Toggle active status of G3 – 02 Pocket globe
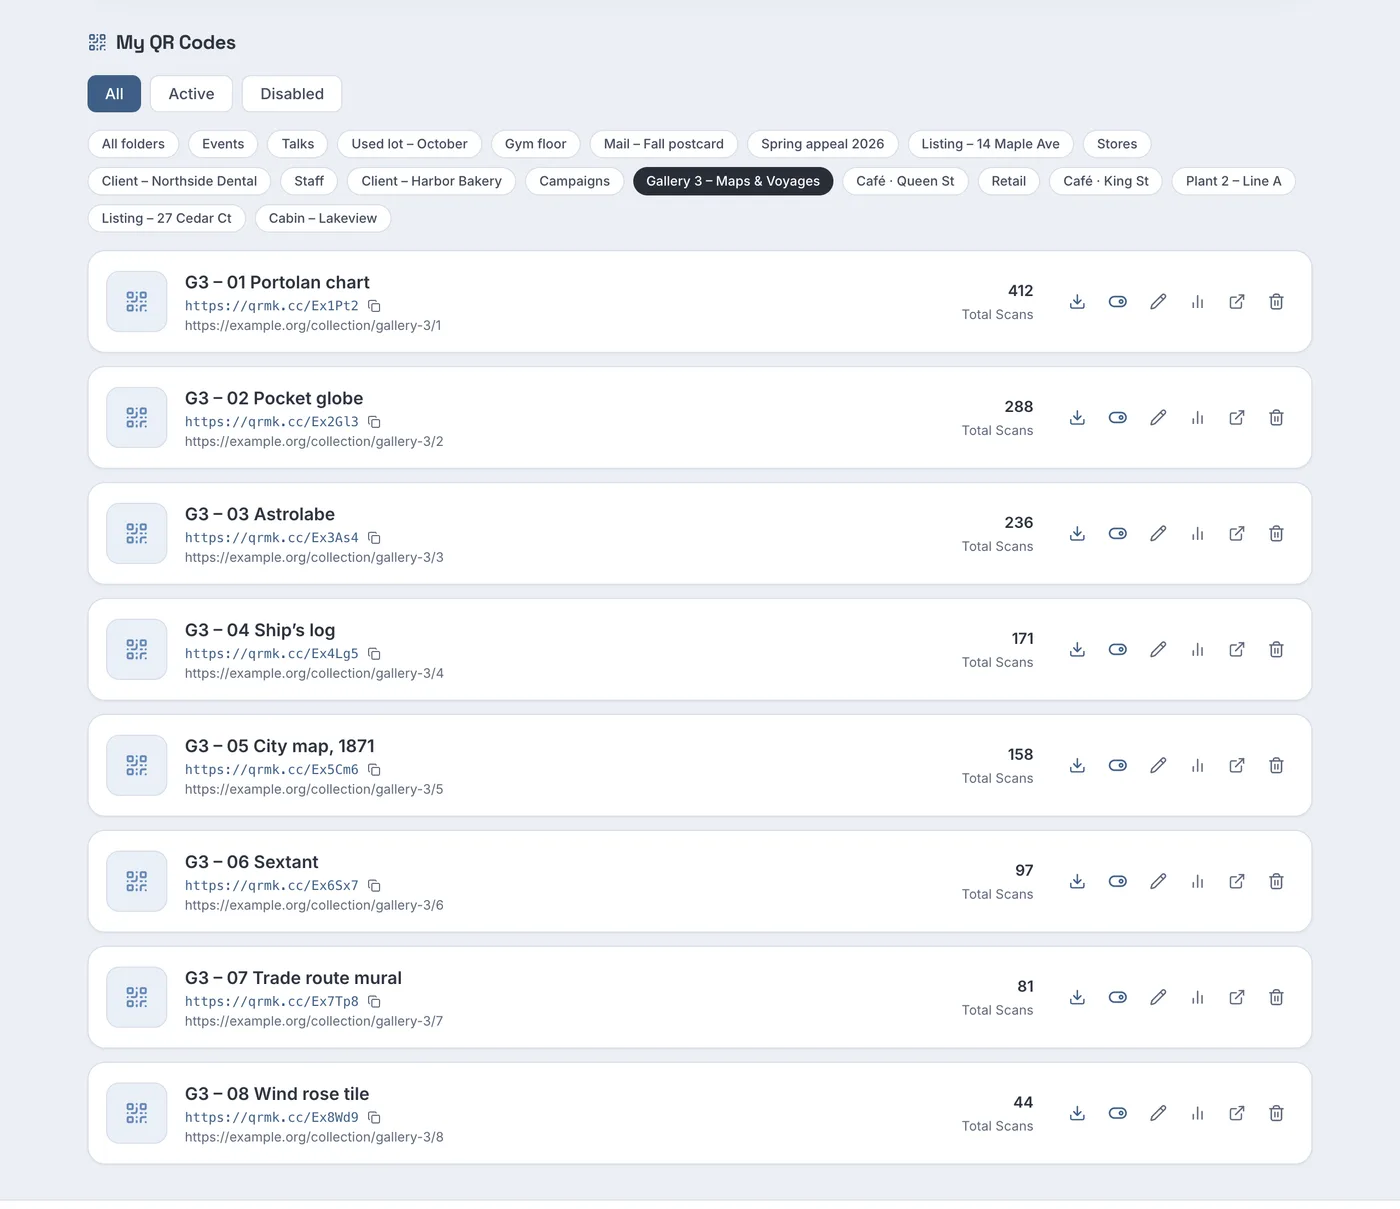1400x1209 pixels. pos(1118,418)
